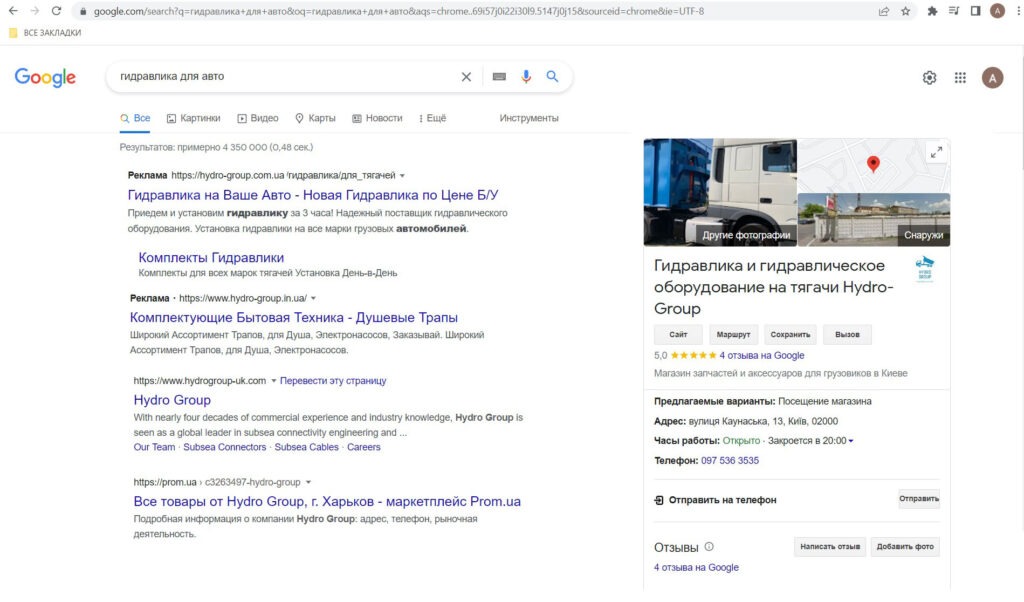Open the 'Our Team' sitelink
Image resolution: width=1024 pixels, height=602 pixels.
(x=154, y=447)
